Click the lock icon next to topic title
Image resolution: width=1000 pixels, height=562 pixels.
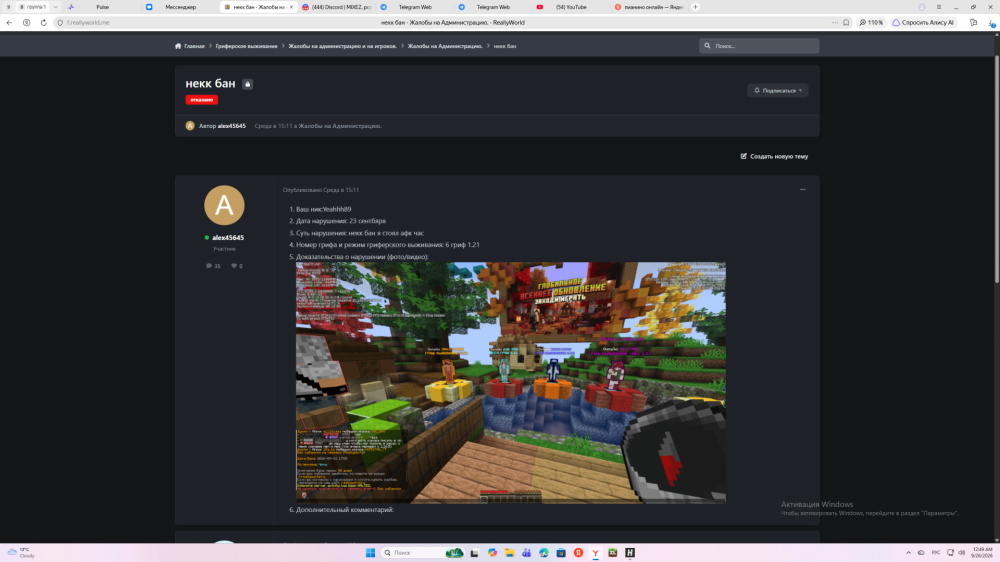coord(247,84)
